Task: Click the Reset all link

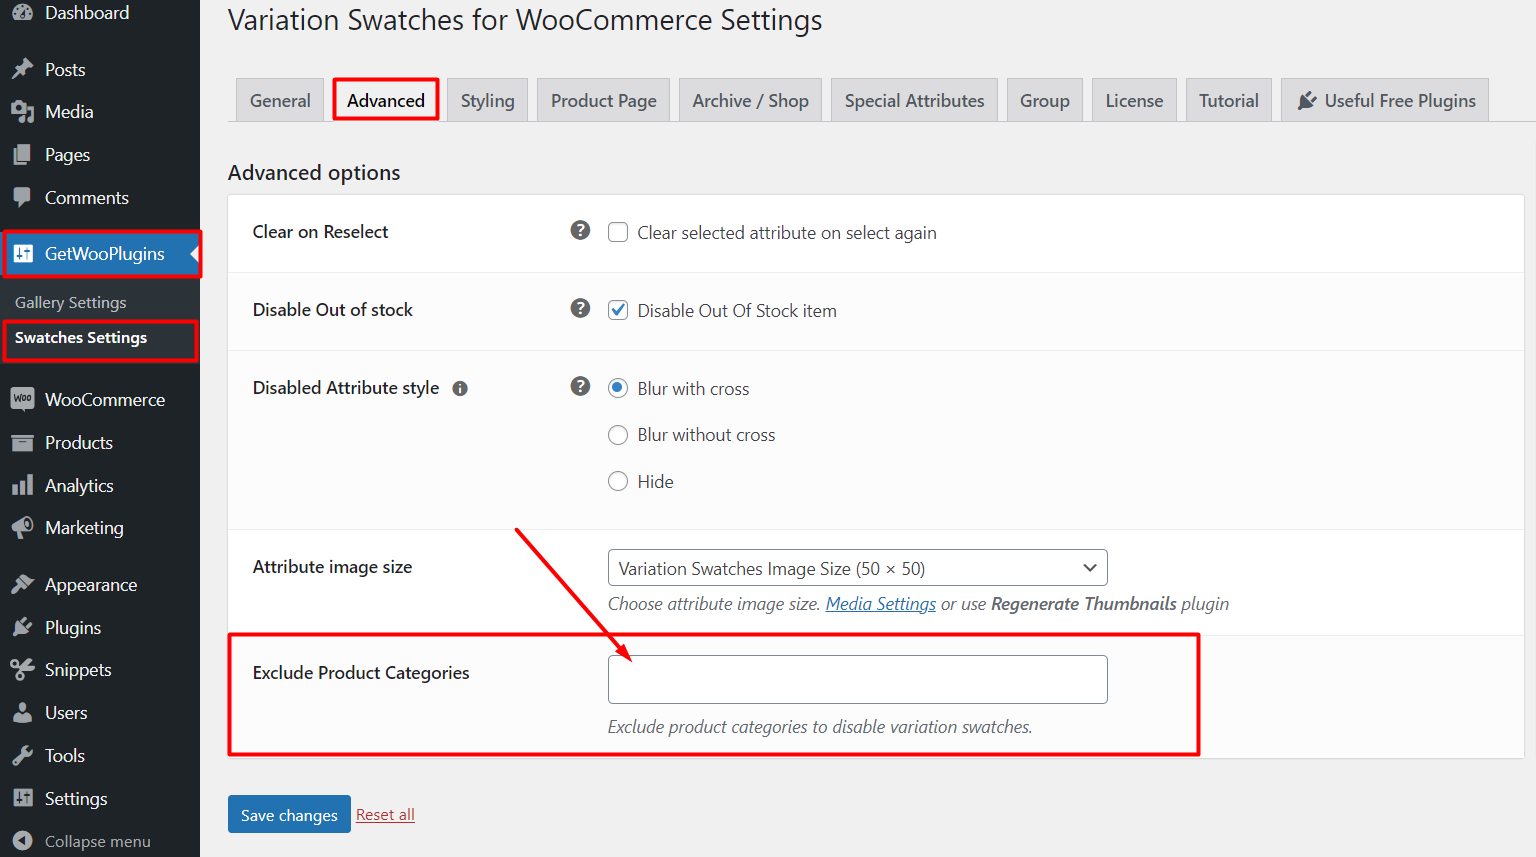Action: pos(385,814)
